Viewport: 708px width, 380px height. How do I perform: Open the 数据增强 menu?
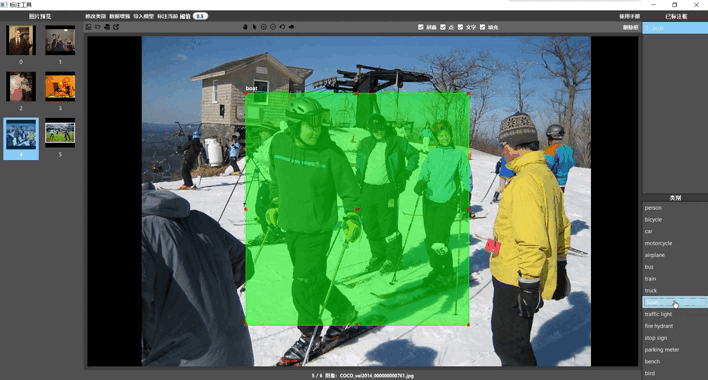coord(120,16)
